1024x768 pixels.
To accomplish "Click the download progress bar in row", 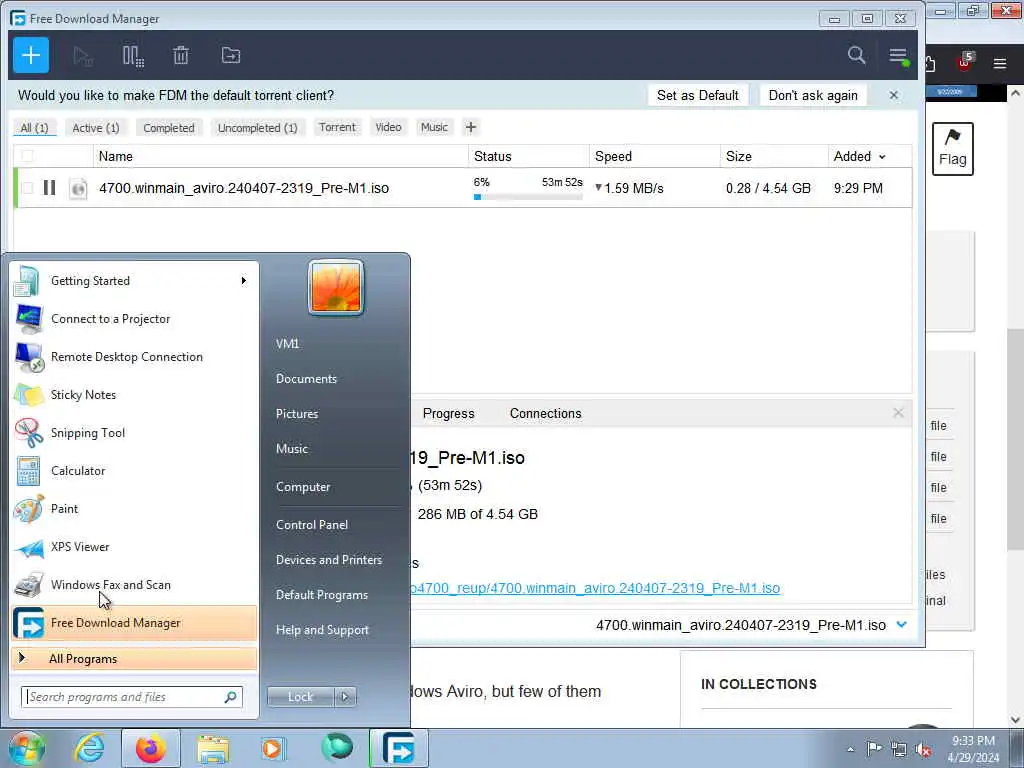I will [x=528, y=197].
